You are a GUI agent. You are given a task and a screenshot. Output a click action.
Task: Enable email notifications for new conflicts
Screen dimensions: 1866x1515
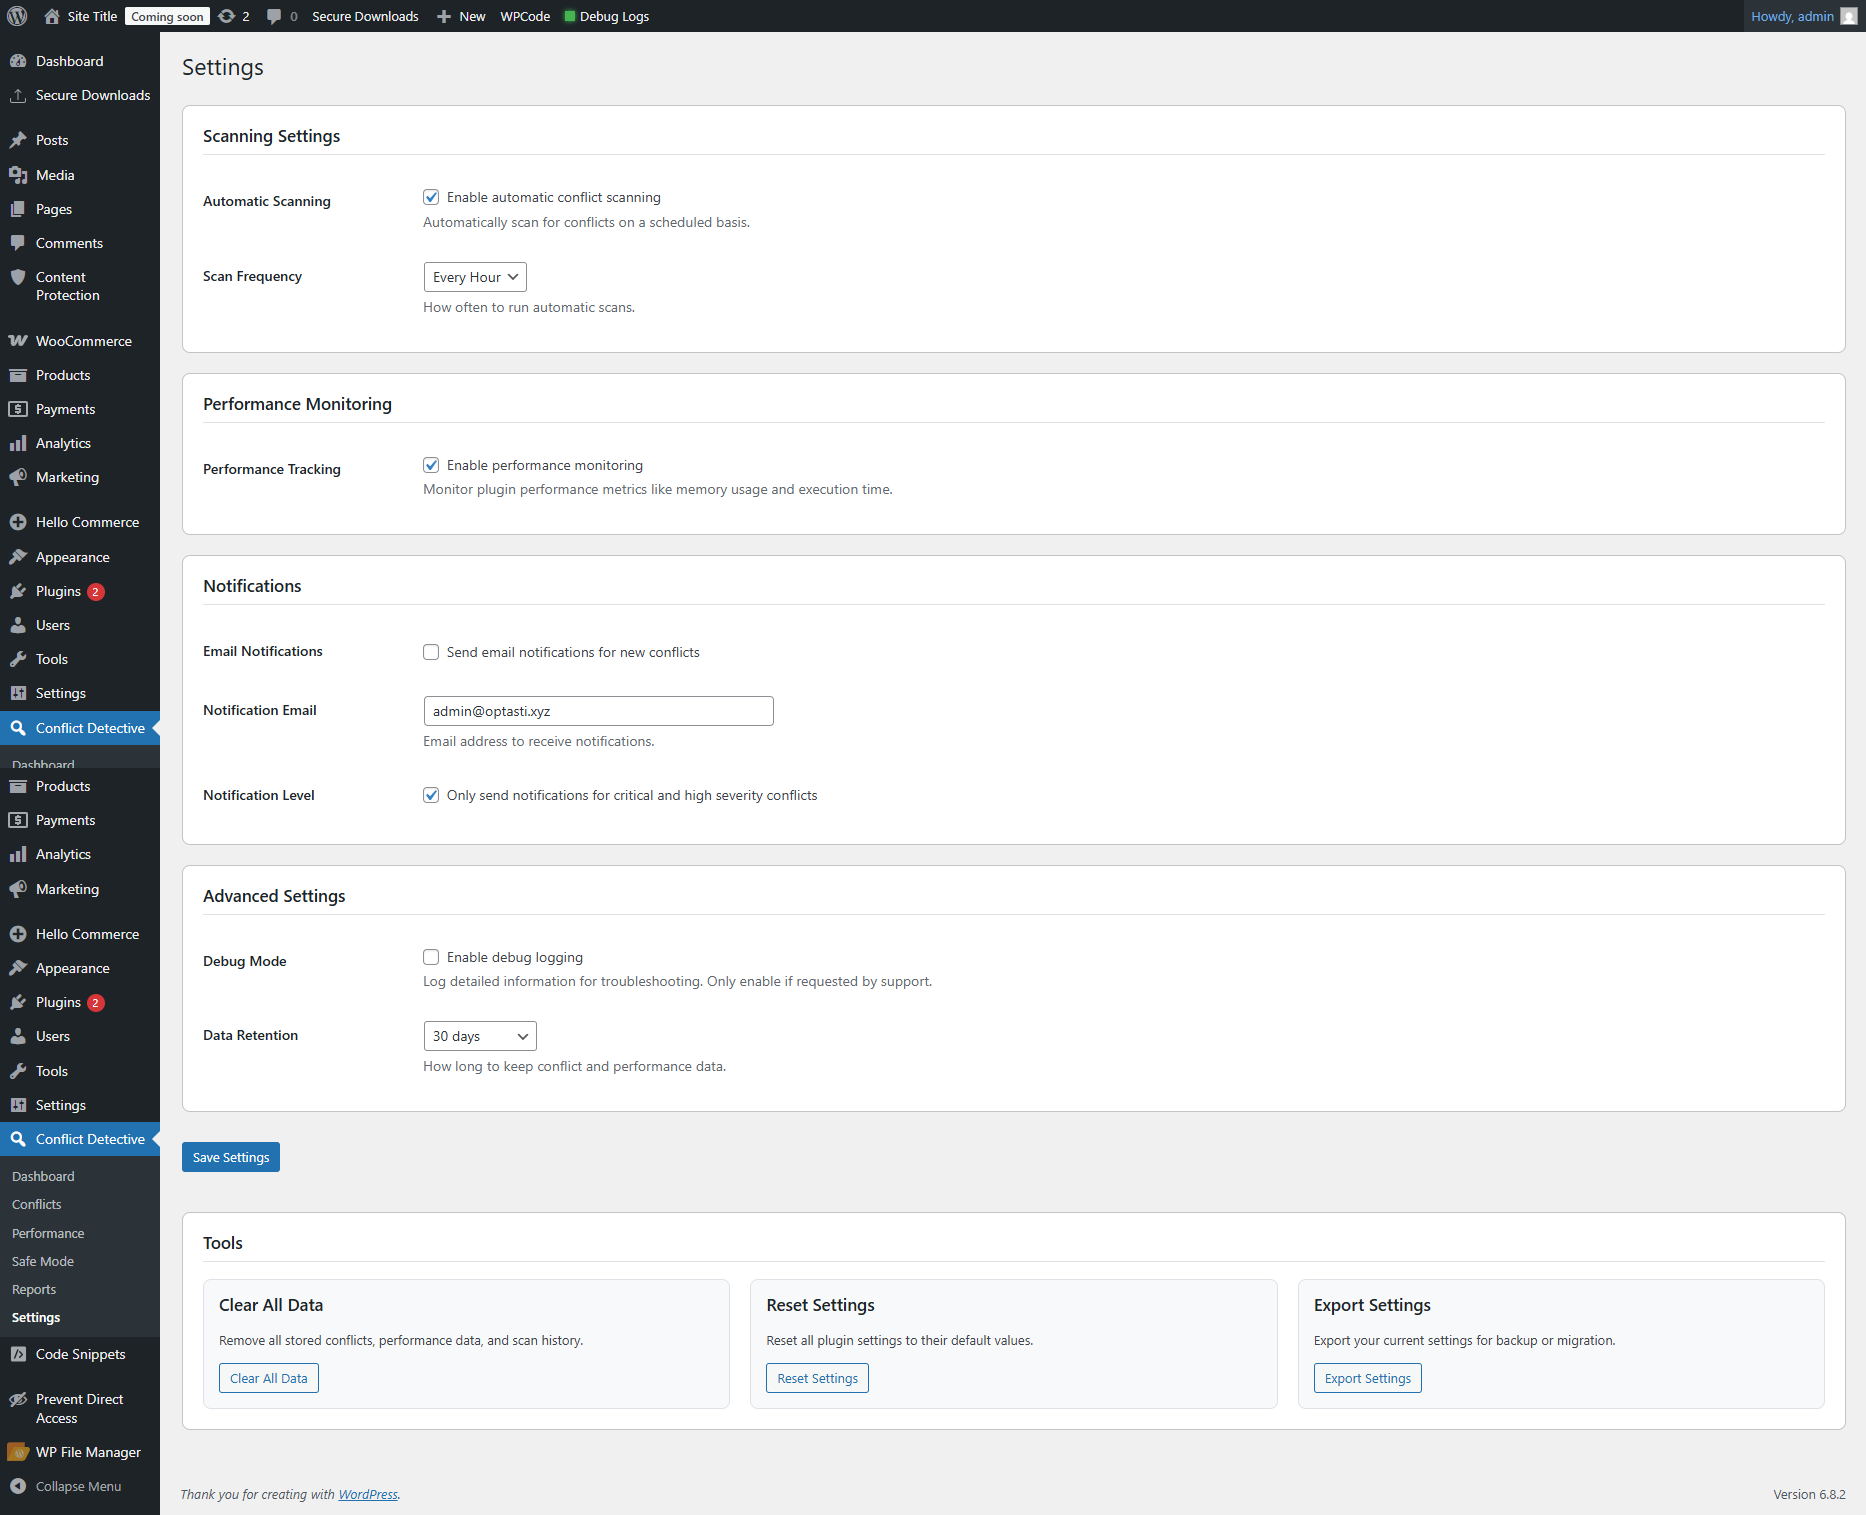431,652
